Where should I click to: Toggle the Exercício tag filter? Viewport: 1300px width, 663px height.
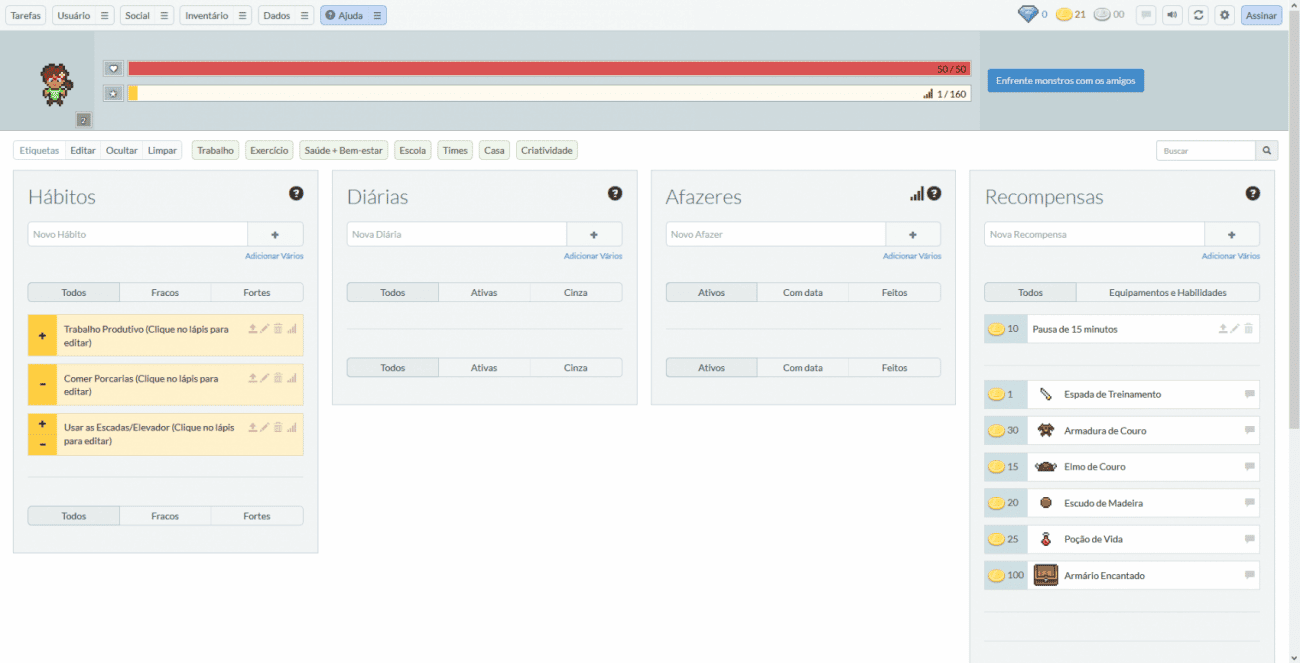(x=269, y=150)
